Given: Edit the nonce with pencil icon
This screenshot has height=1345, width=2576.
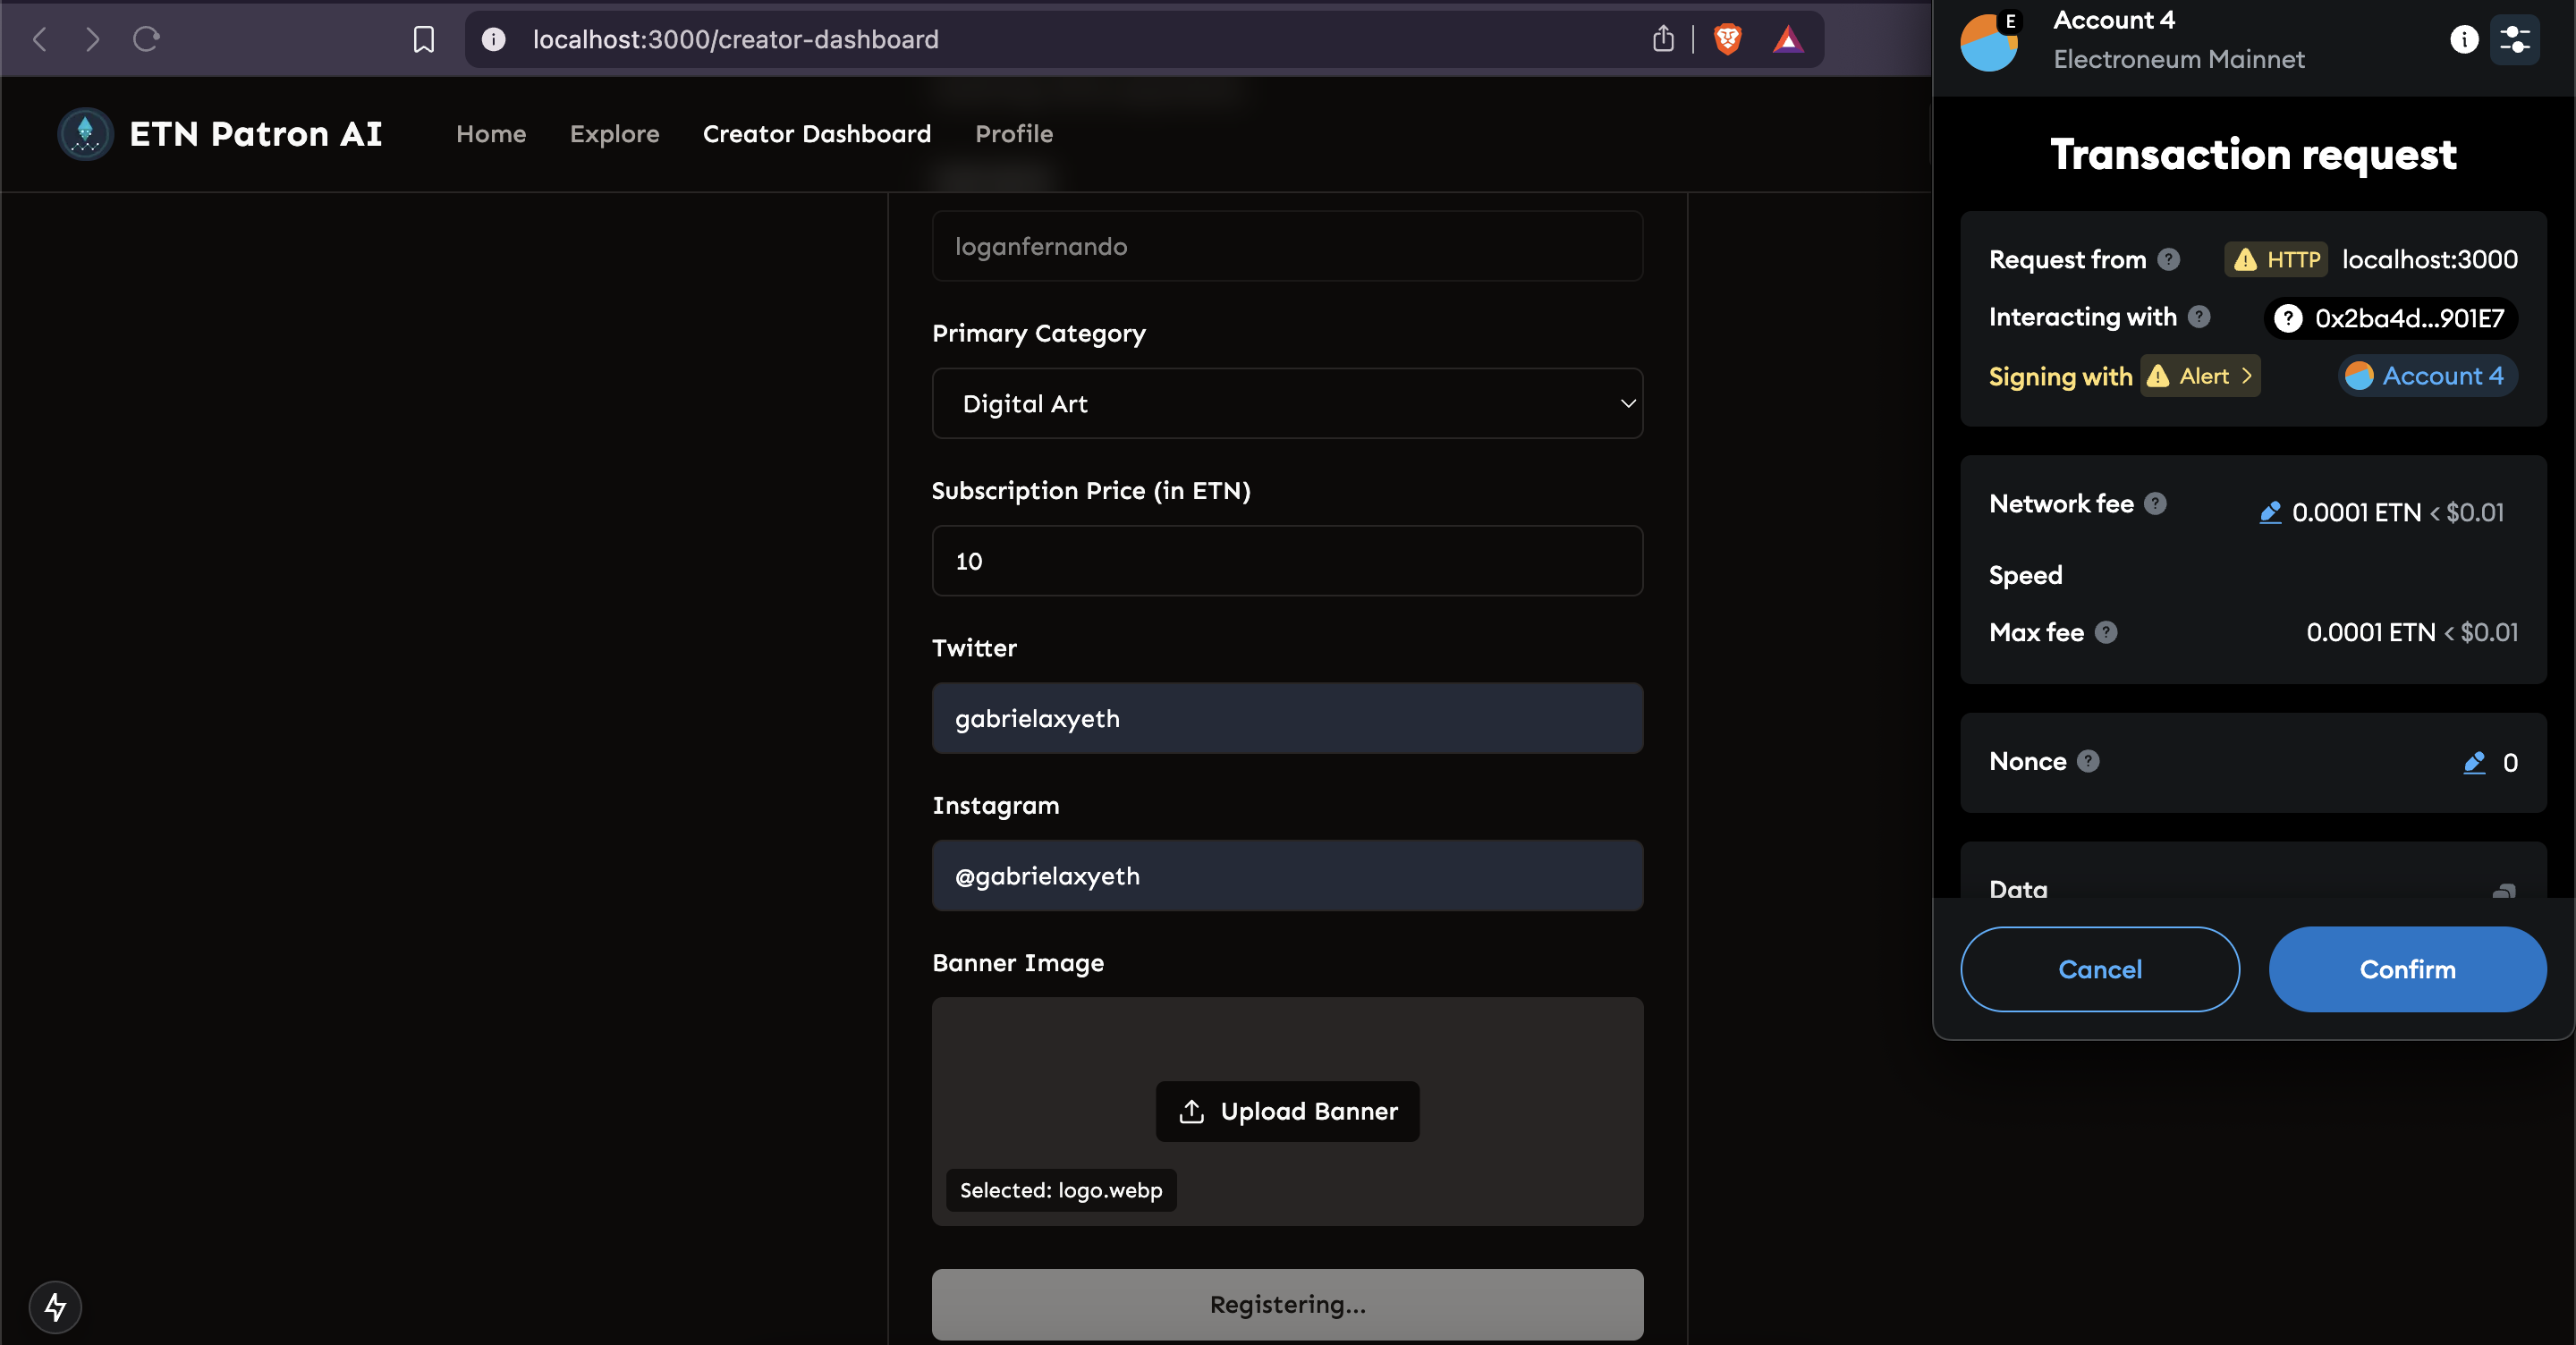Looking at the screenshot, I should pos(2474,763).
